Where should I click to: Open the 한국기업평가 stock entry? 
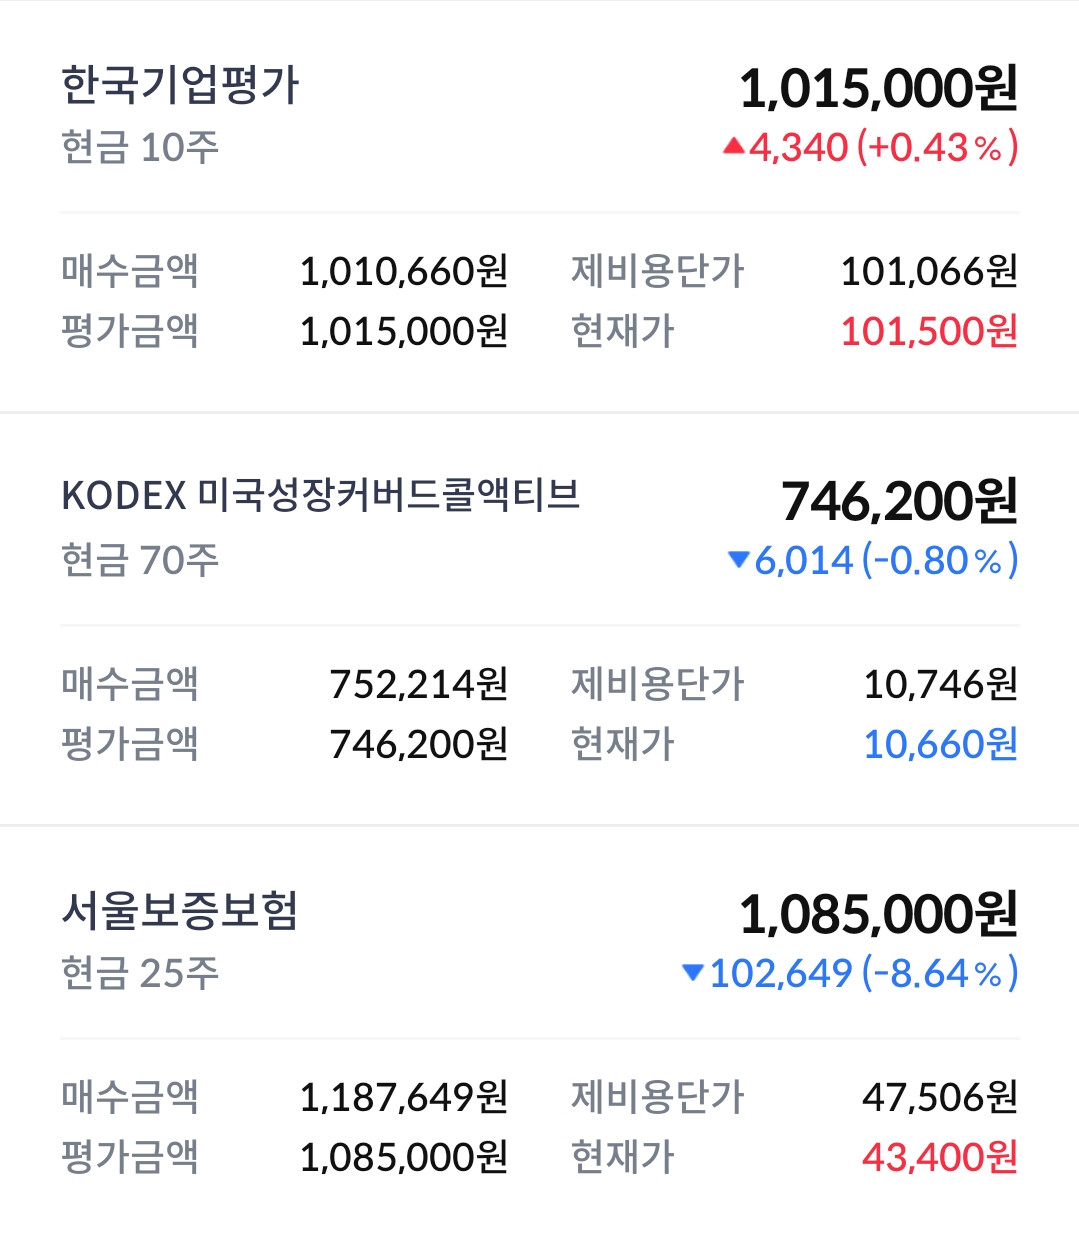(180, 85)
